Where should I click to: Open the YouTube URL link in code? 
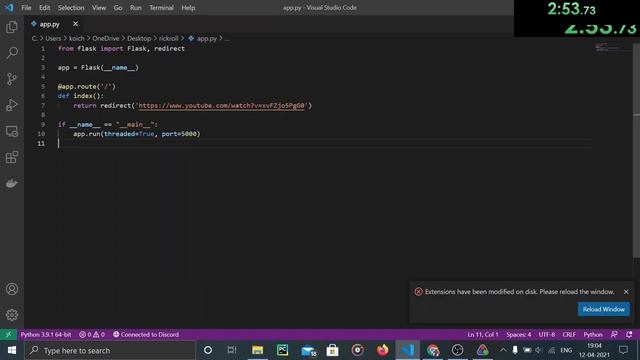click(x=221, y=105)
